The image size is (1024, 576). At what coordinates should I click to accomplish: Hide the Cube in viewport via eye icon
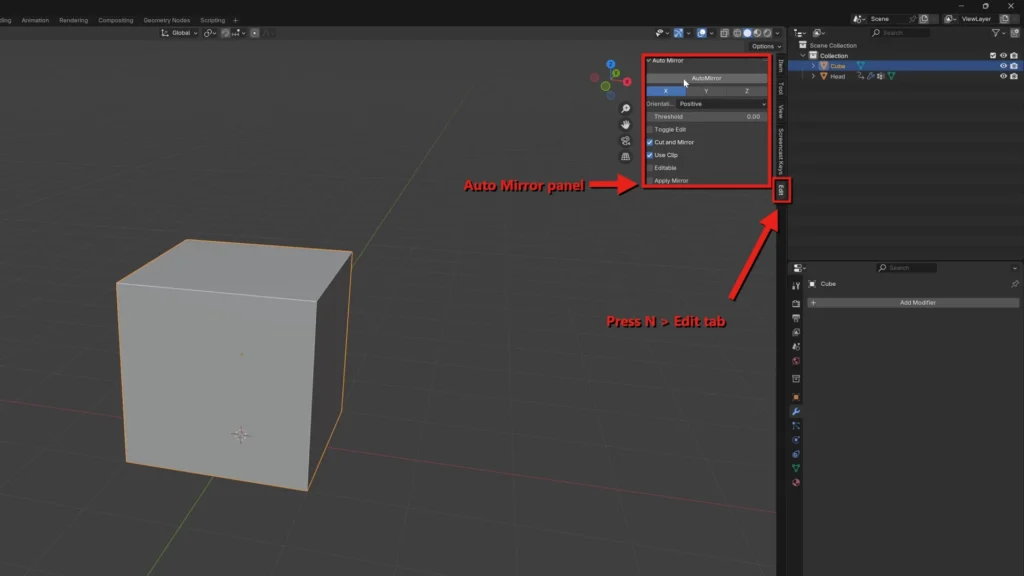(x=1003, y=66)
